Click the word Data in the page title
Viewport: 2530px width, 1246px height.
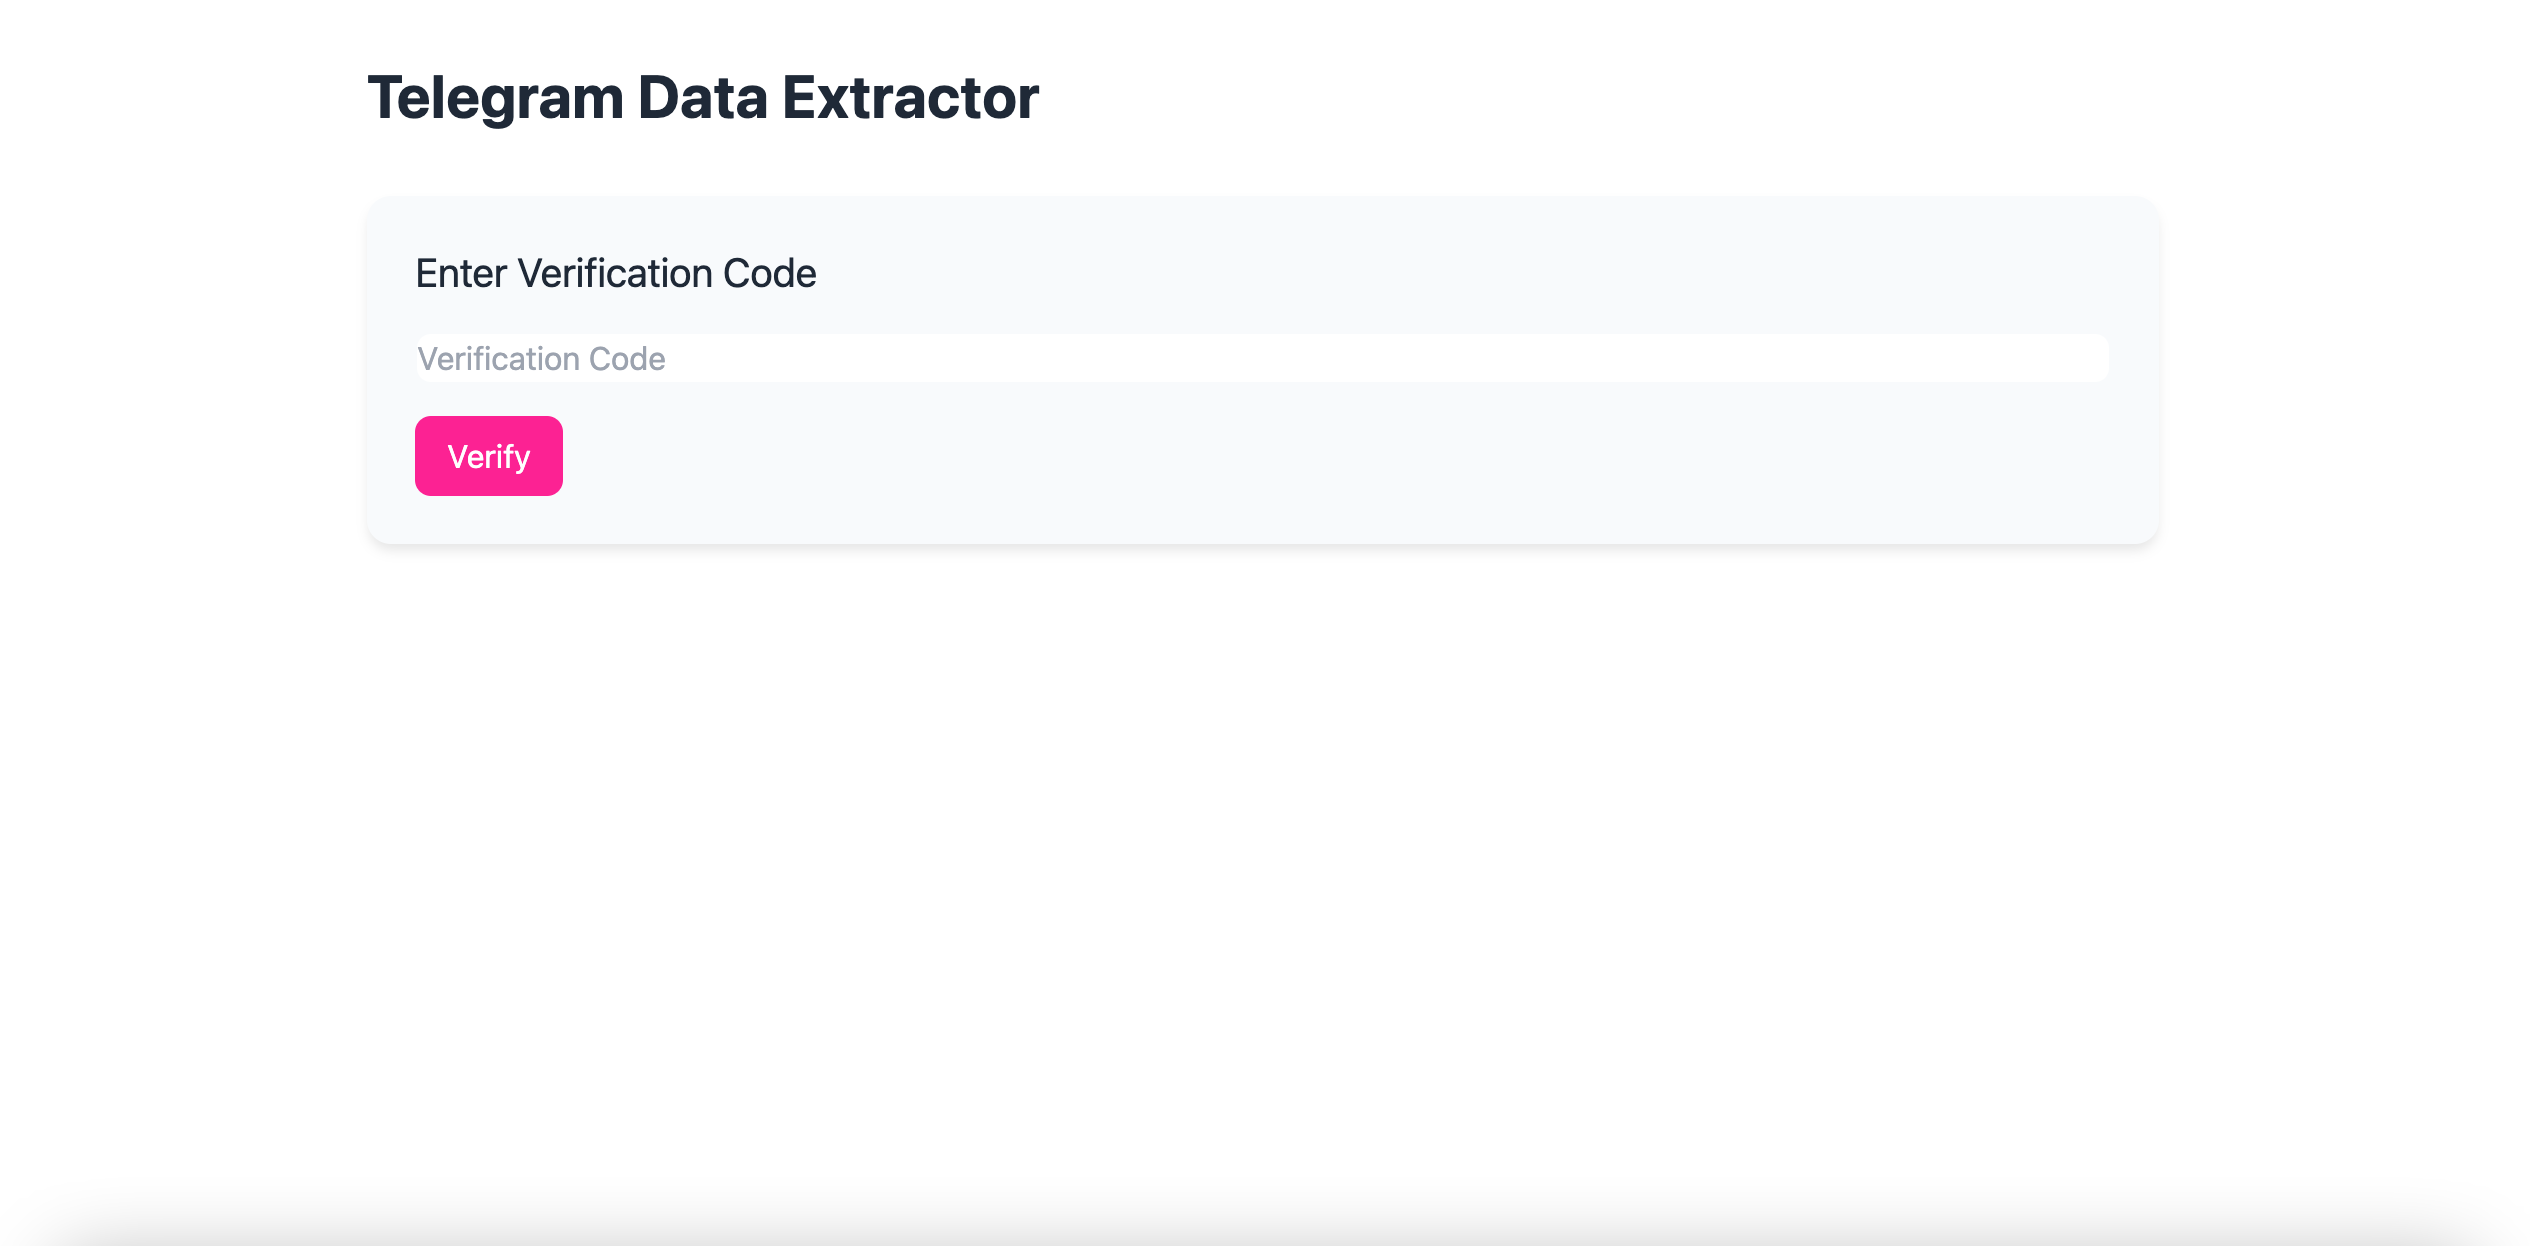pyautogui.click(x=703, y=98)
